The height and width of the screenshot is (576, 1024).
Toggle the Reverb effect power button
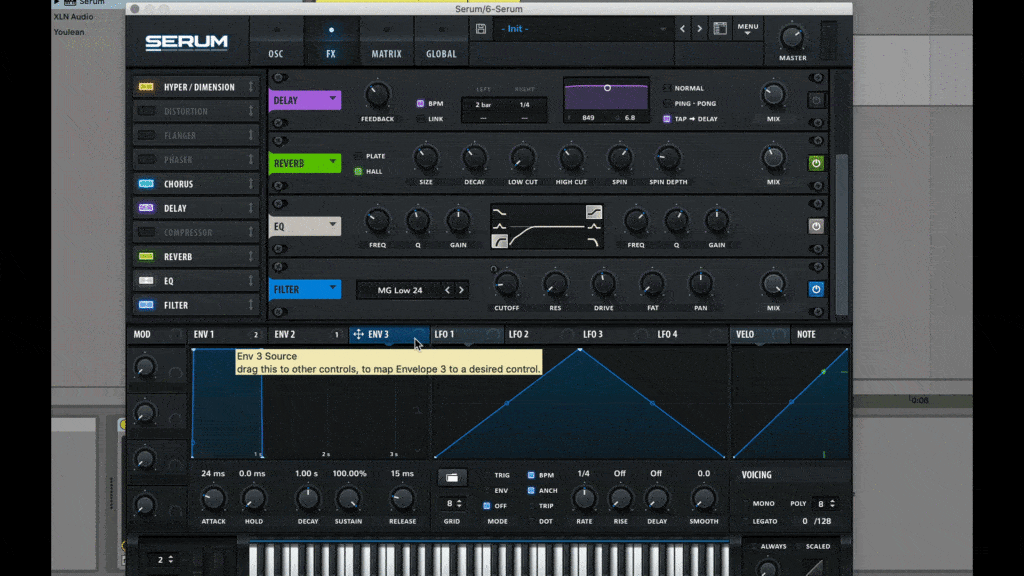pyautogui.click(x=816, y=163)
